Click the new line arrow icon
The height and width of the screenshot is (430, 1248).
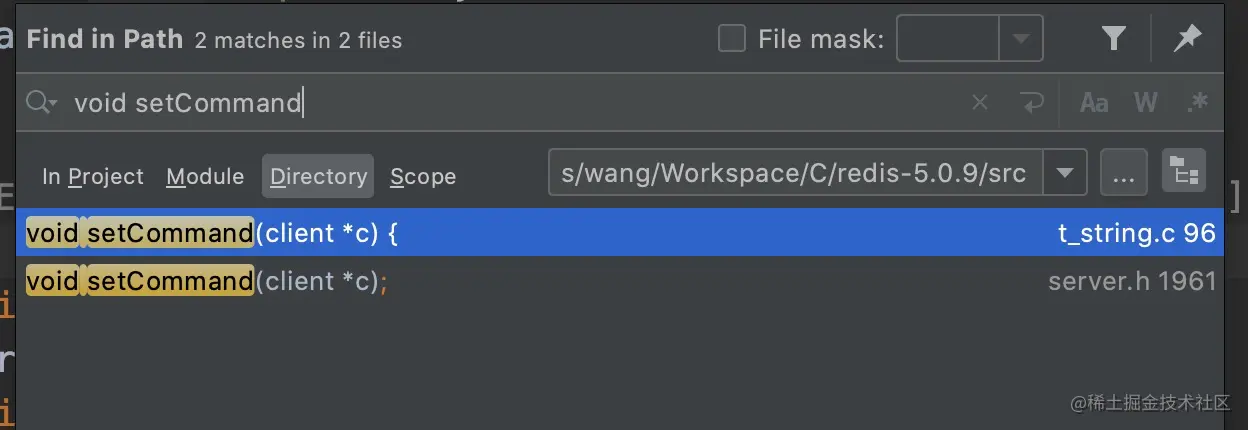1031,102
